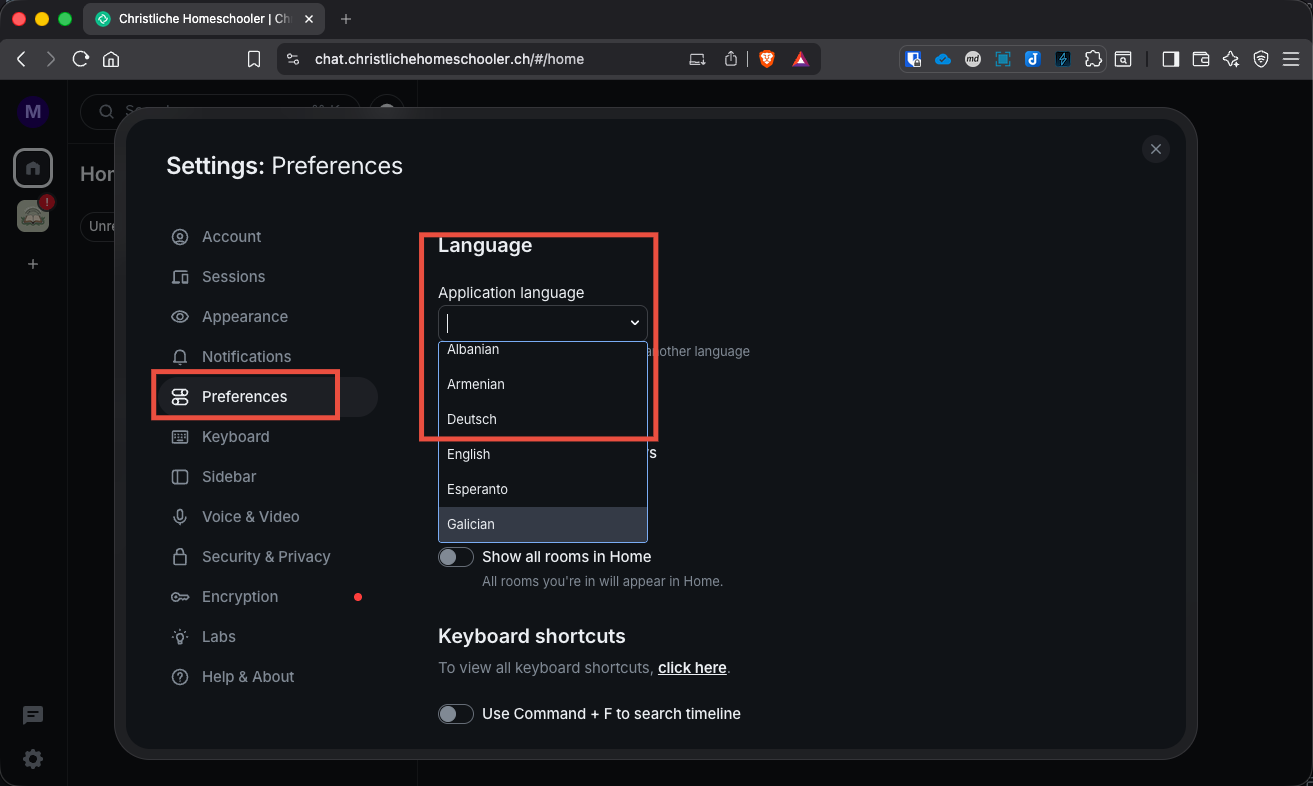Switch to the Appearance settings tab
The height and width of the screenshot is (786, 1313).
pos(267,317)
